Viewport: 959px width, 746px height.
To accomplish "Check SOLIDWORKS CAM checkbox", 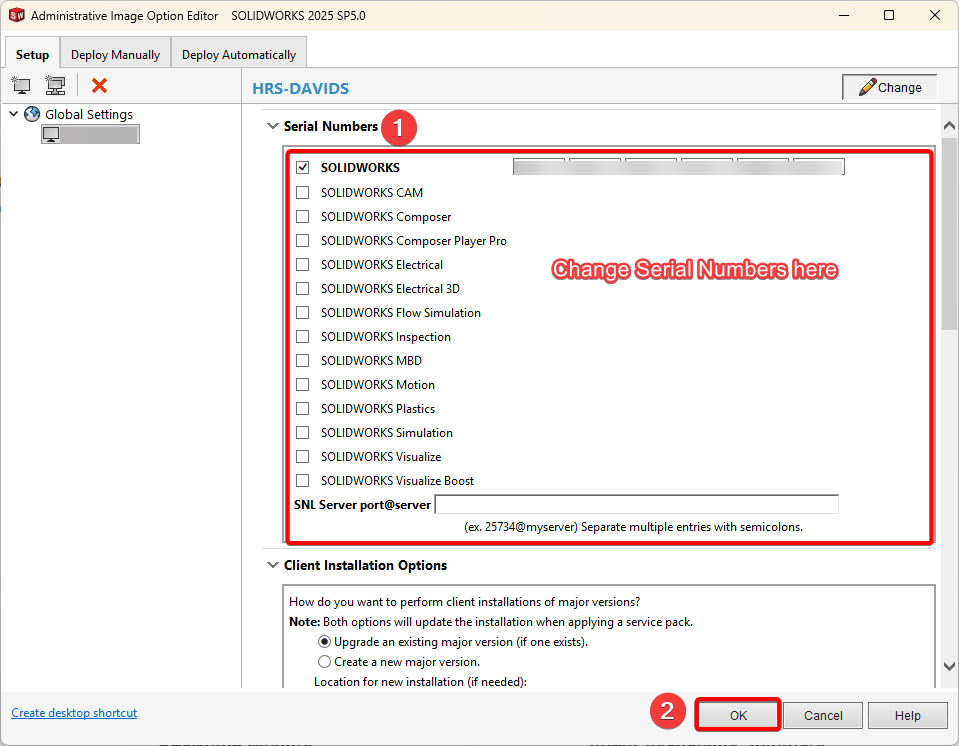I will click(x=302, y=193).
